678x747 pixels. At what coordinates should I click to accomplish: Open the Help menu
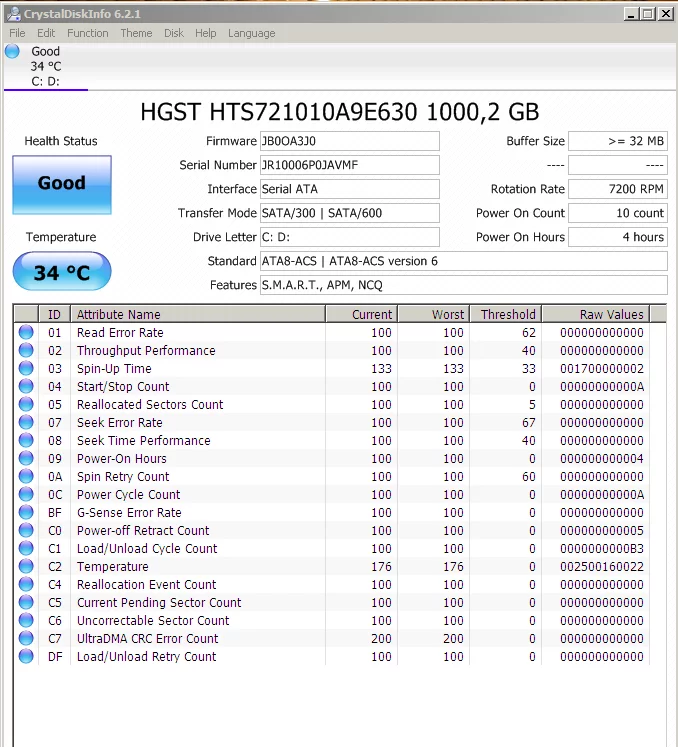[x=205, y=33]
